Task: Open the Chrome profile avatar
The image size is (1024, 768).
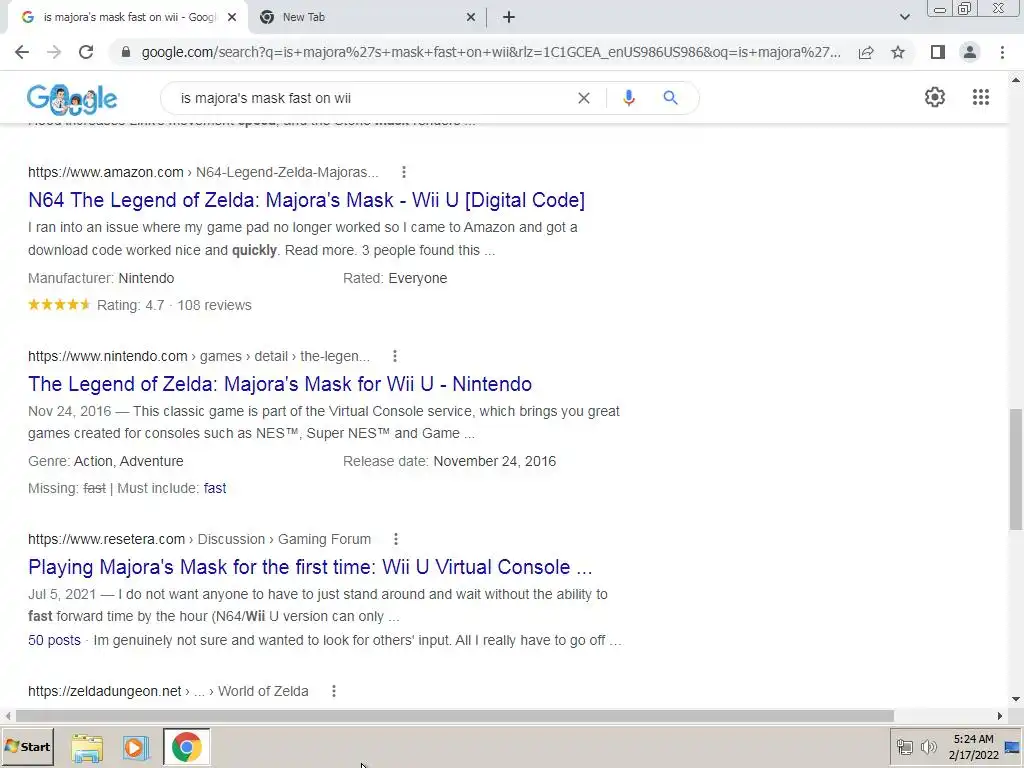Action: tap(970, 52)
